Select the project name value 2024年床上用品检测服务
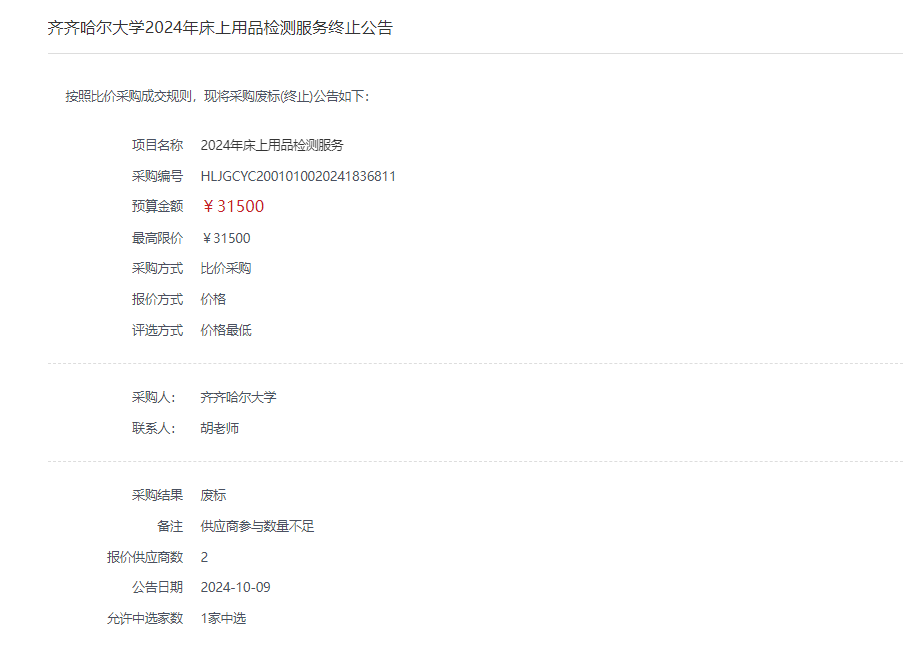 272,145
